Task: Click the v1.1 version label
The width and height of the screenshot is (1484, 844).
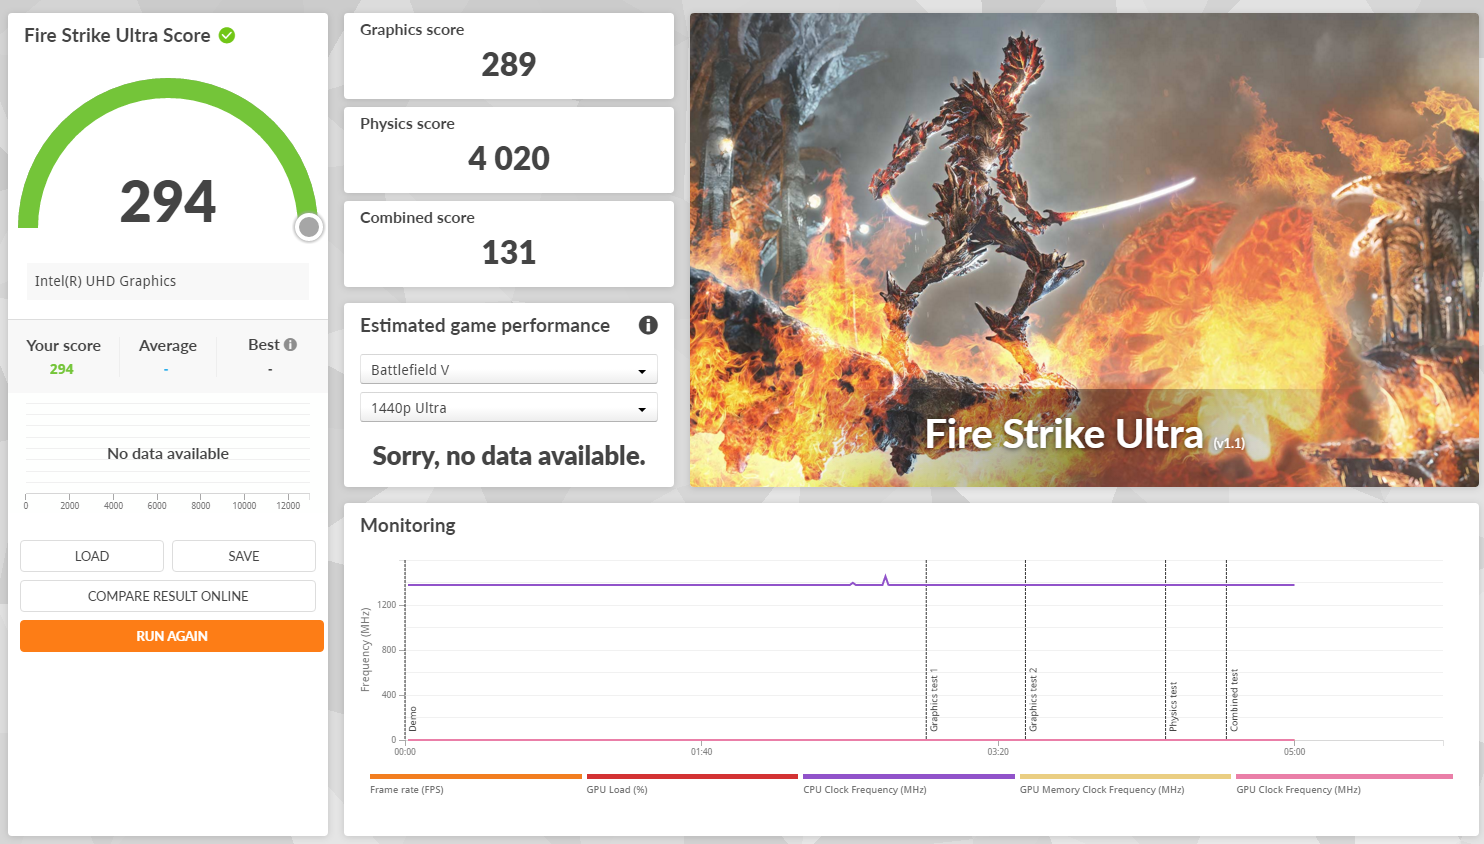Action: click(x=1229, y=443)
